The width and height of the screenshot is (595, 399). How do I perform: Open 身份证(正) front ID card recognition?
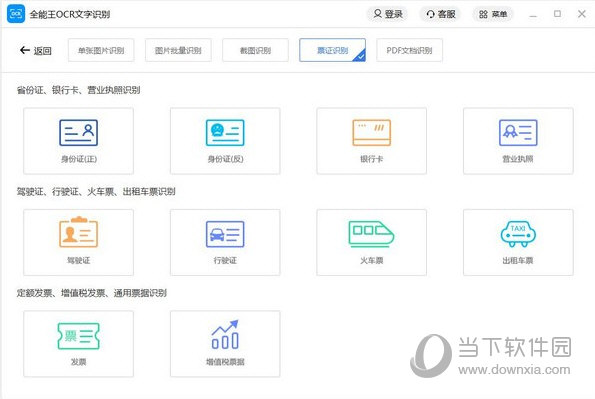click(79, 141)
